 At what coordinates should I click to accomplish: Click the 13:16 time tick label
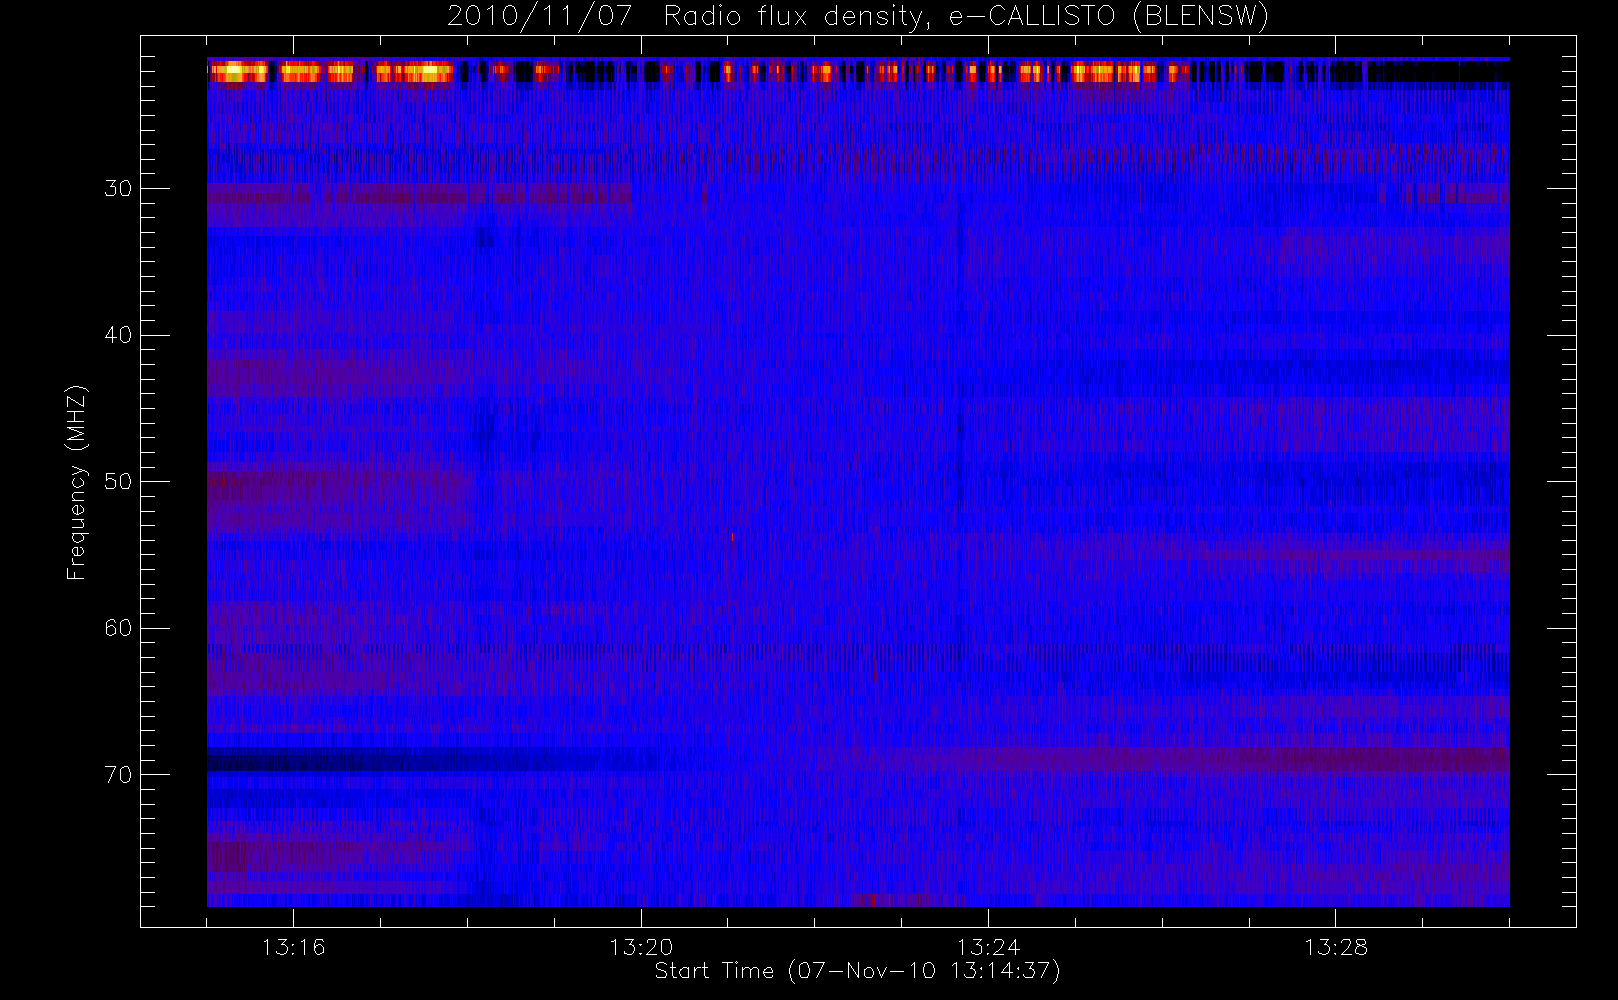pos(294,947)
